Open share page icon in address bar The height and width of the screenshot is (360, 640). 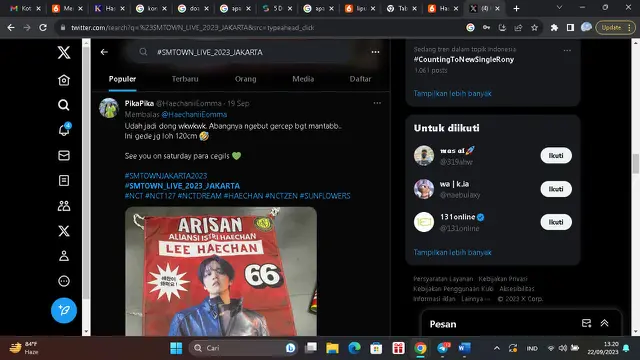point(518,27)
